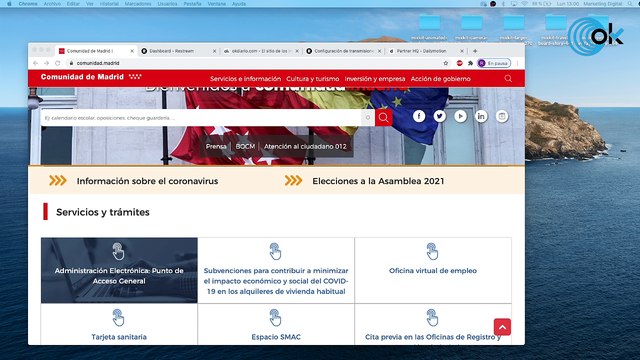Open the Instagram social icon

[x=502, y=116]
